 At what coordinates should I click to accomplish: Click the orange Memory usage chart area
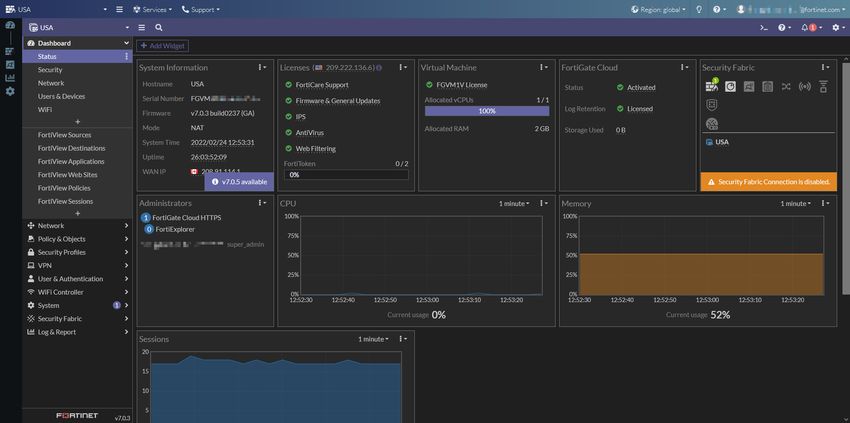(x=701, y=274)
